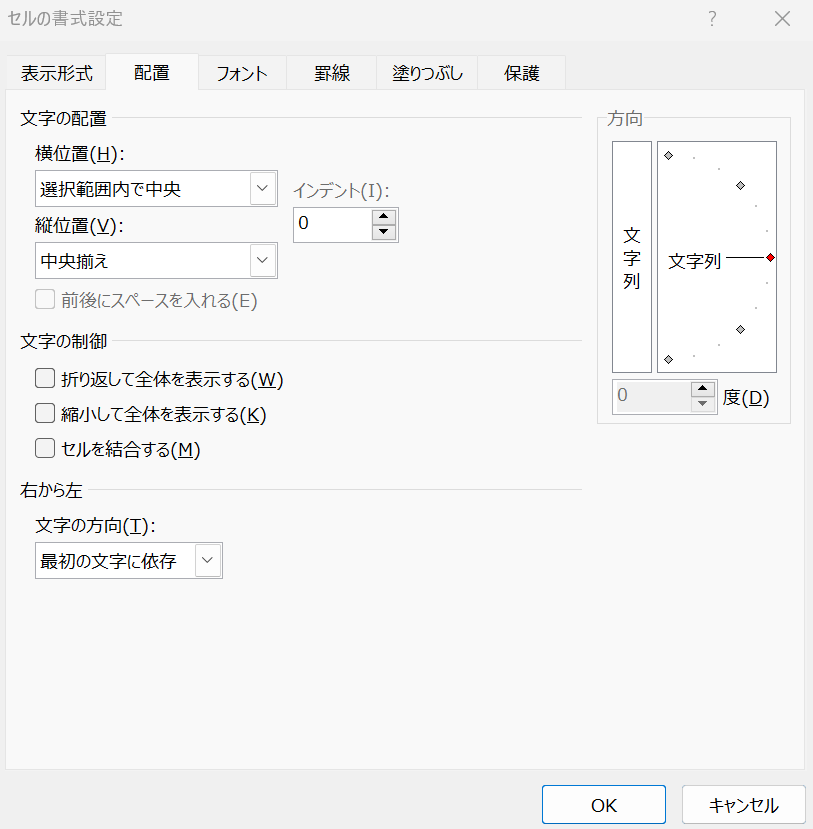Open the 文字の方向 dropdown
813x829 pixels.
(208, 561)
